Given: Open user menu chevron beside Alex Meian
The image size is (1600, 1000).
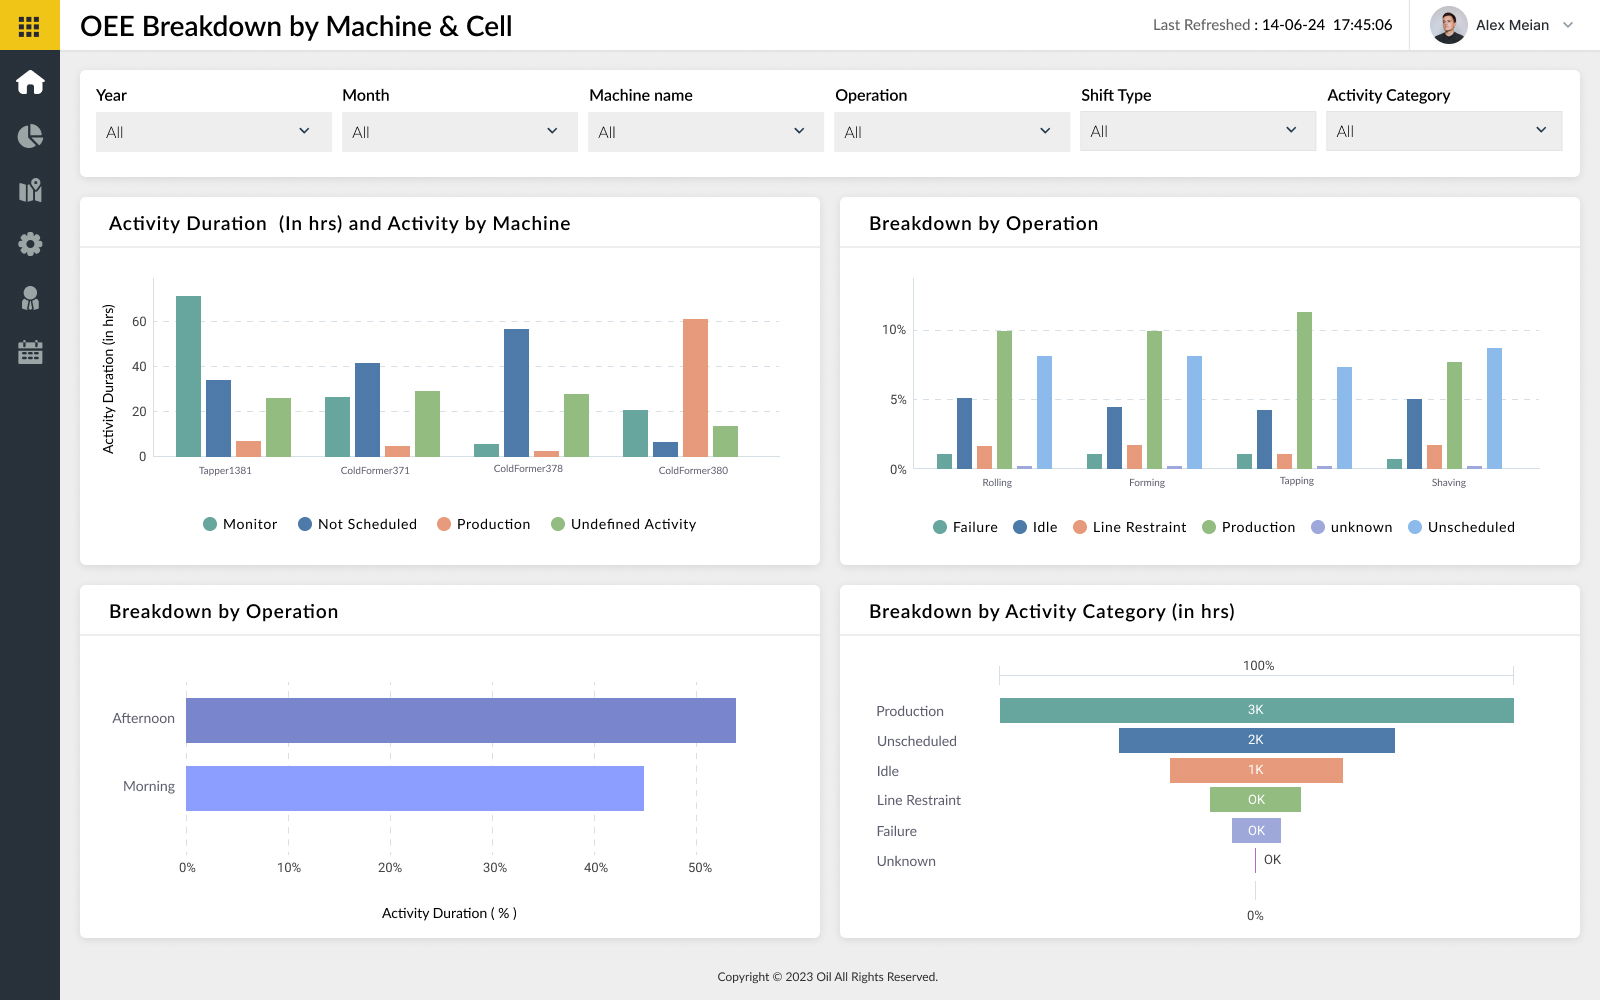Looking at the screenshot, I should tap(1568, 25).
